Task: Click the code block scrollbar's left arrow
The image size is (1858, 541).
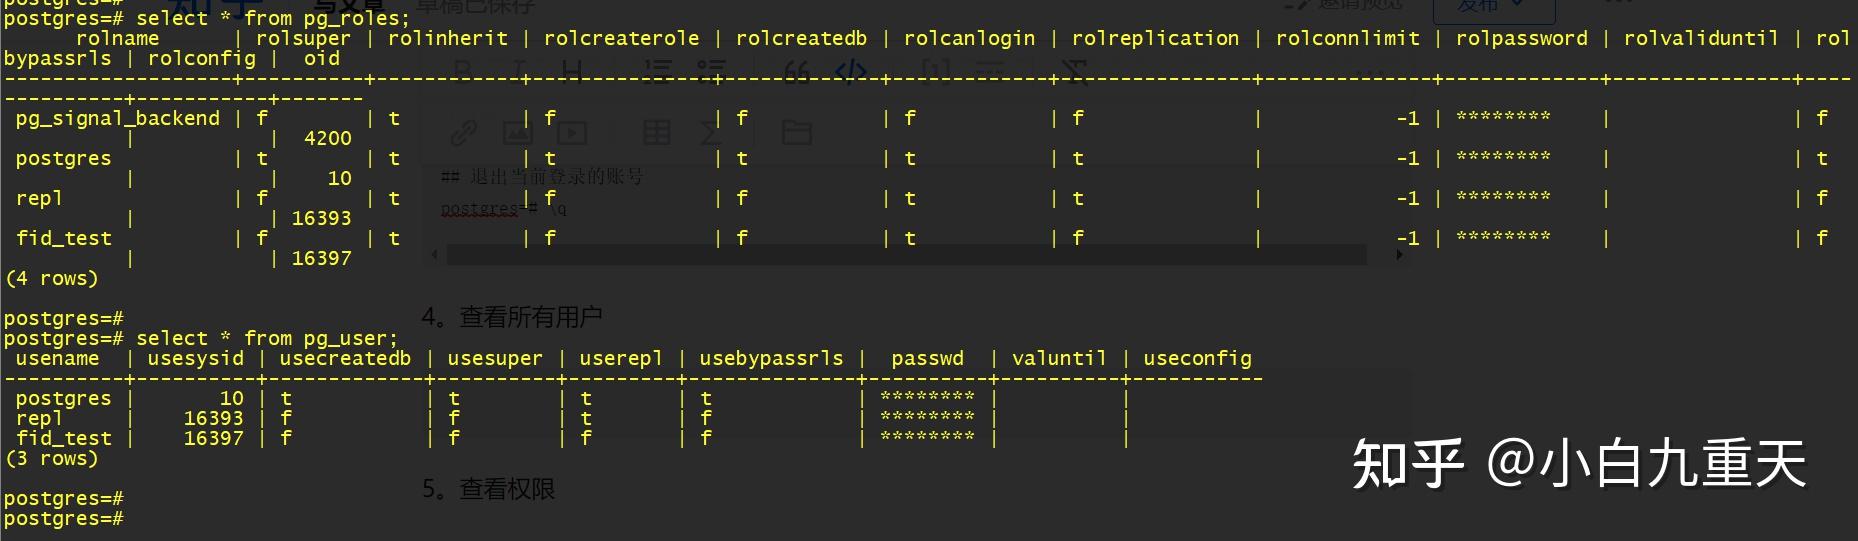Action: (434, 255)
